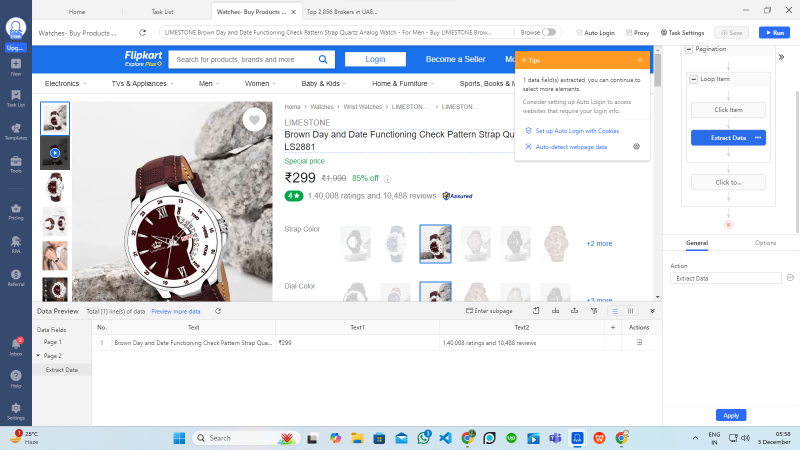Screen dimensions: 800x450
Task: Switch data preview to vertical column view
Action: click(x=630, y=311)
